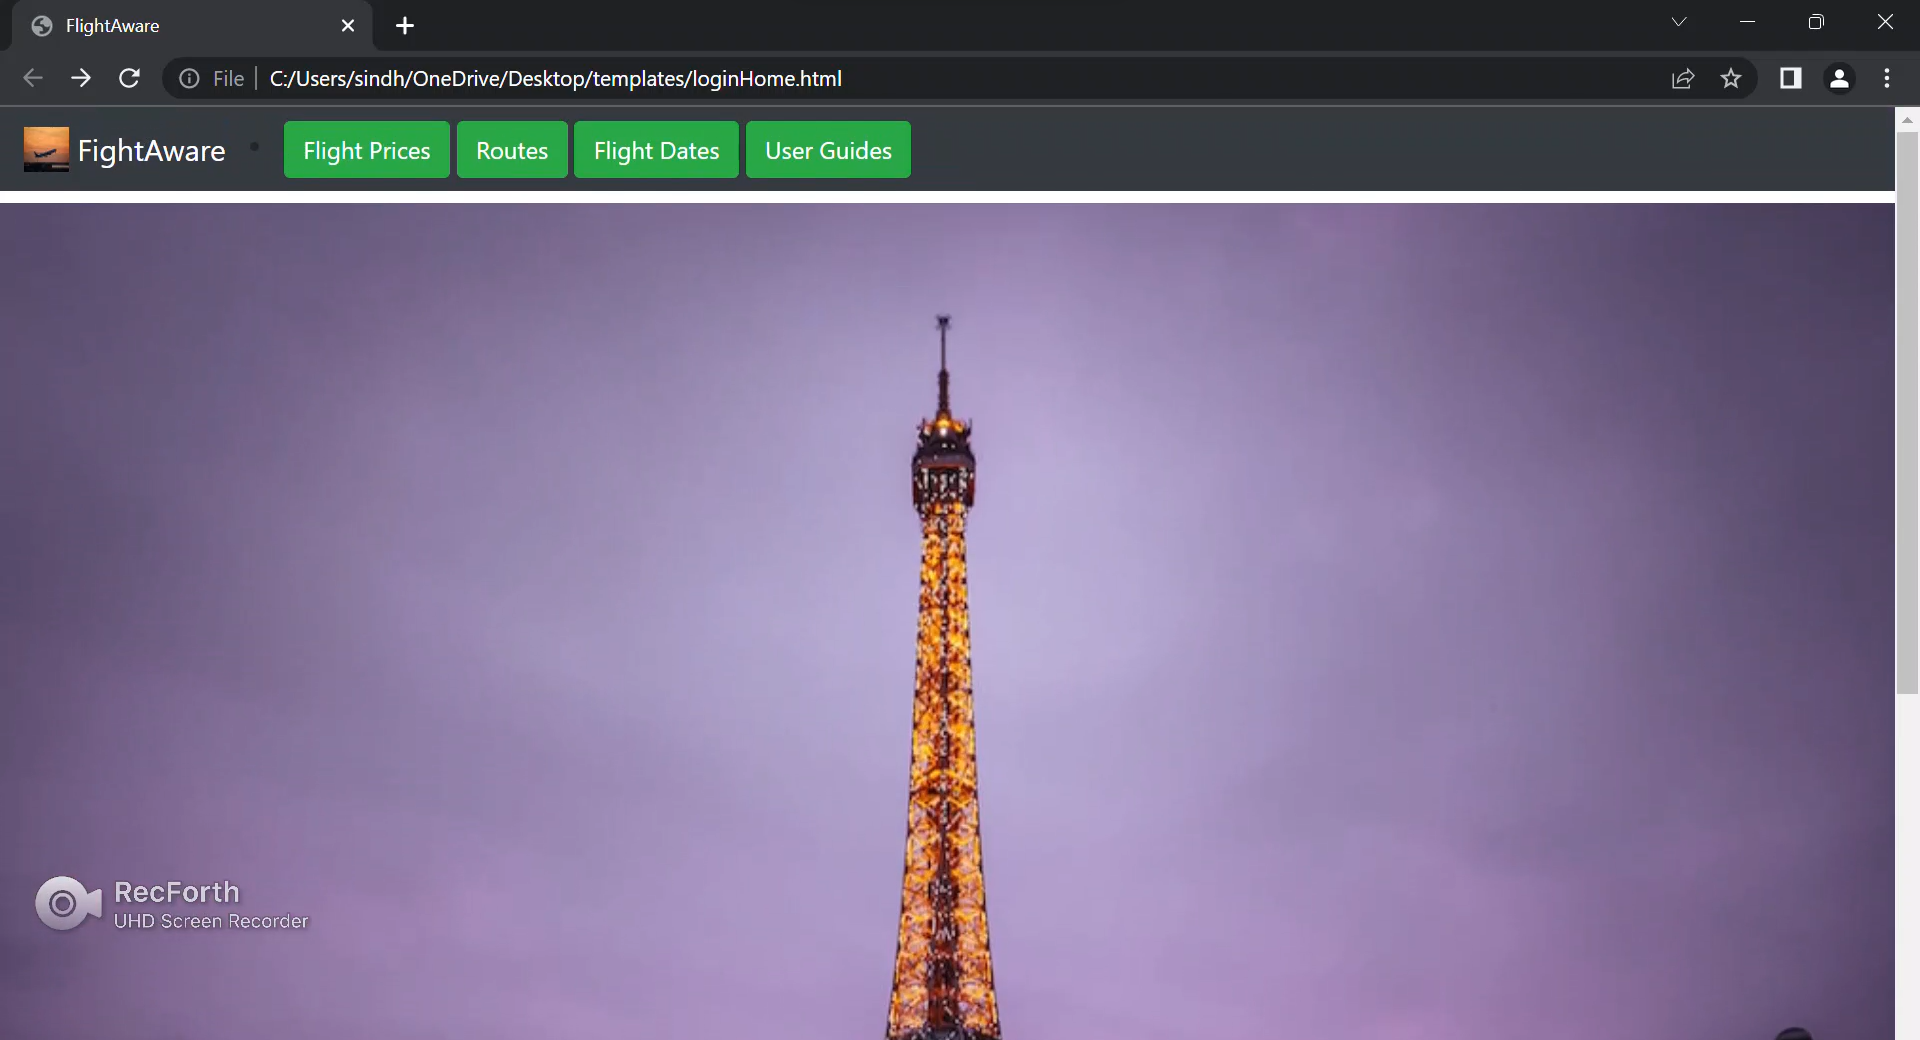Open a new browser tab
Image resolution: width=1920 pixels, height=1040 pixels.
tap(404, 25)
